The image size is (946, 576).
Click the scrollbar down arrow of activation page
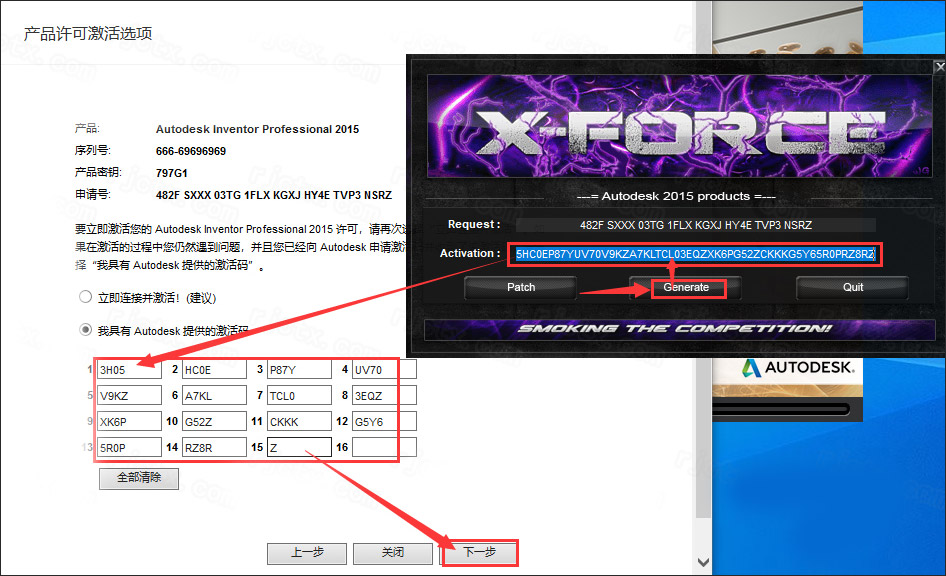pos(703,562)
